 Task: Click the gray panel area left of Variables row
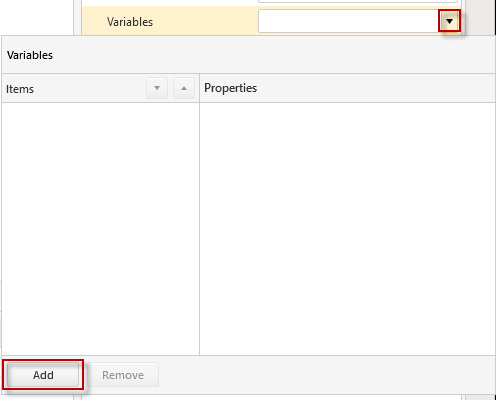pos(77,17)
